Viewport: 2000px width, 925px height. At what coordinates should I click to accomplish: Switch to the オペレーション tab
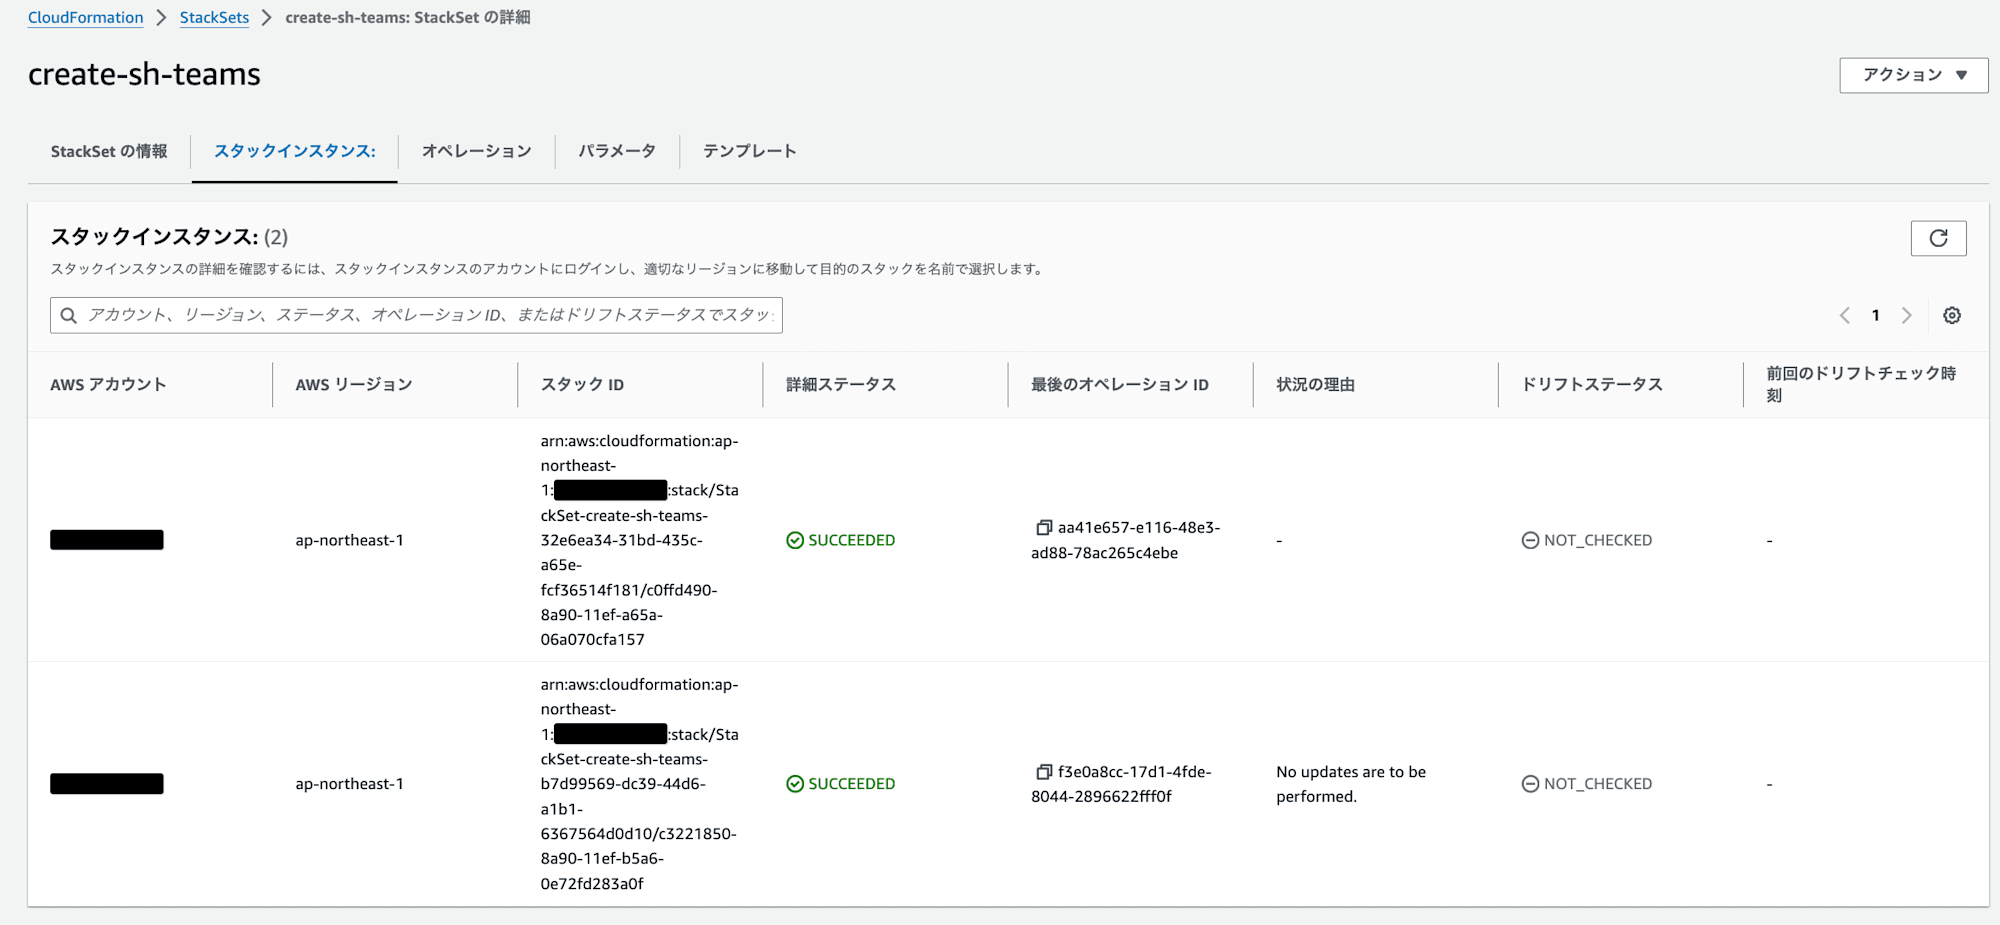tap(476, 151)
